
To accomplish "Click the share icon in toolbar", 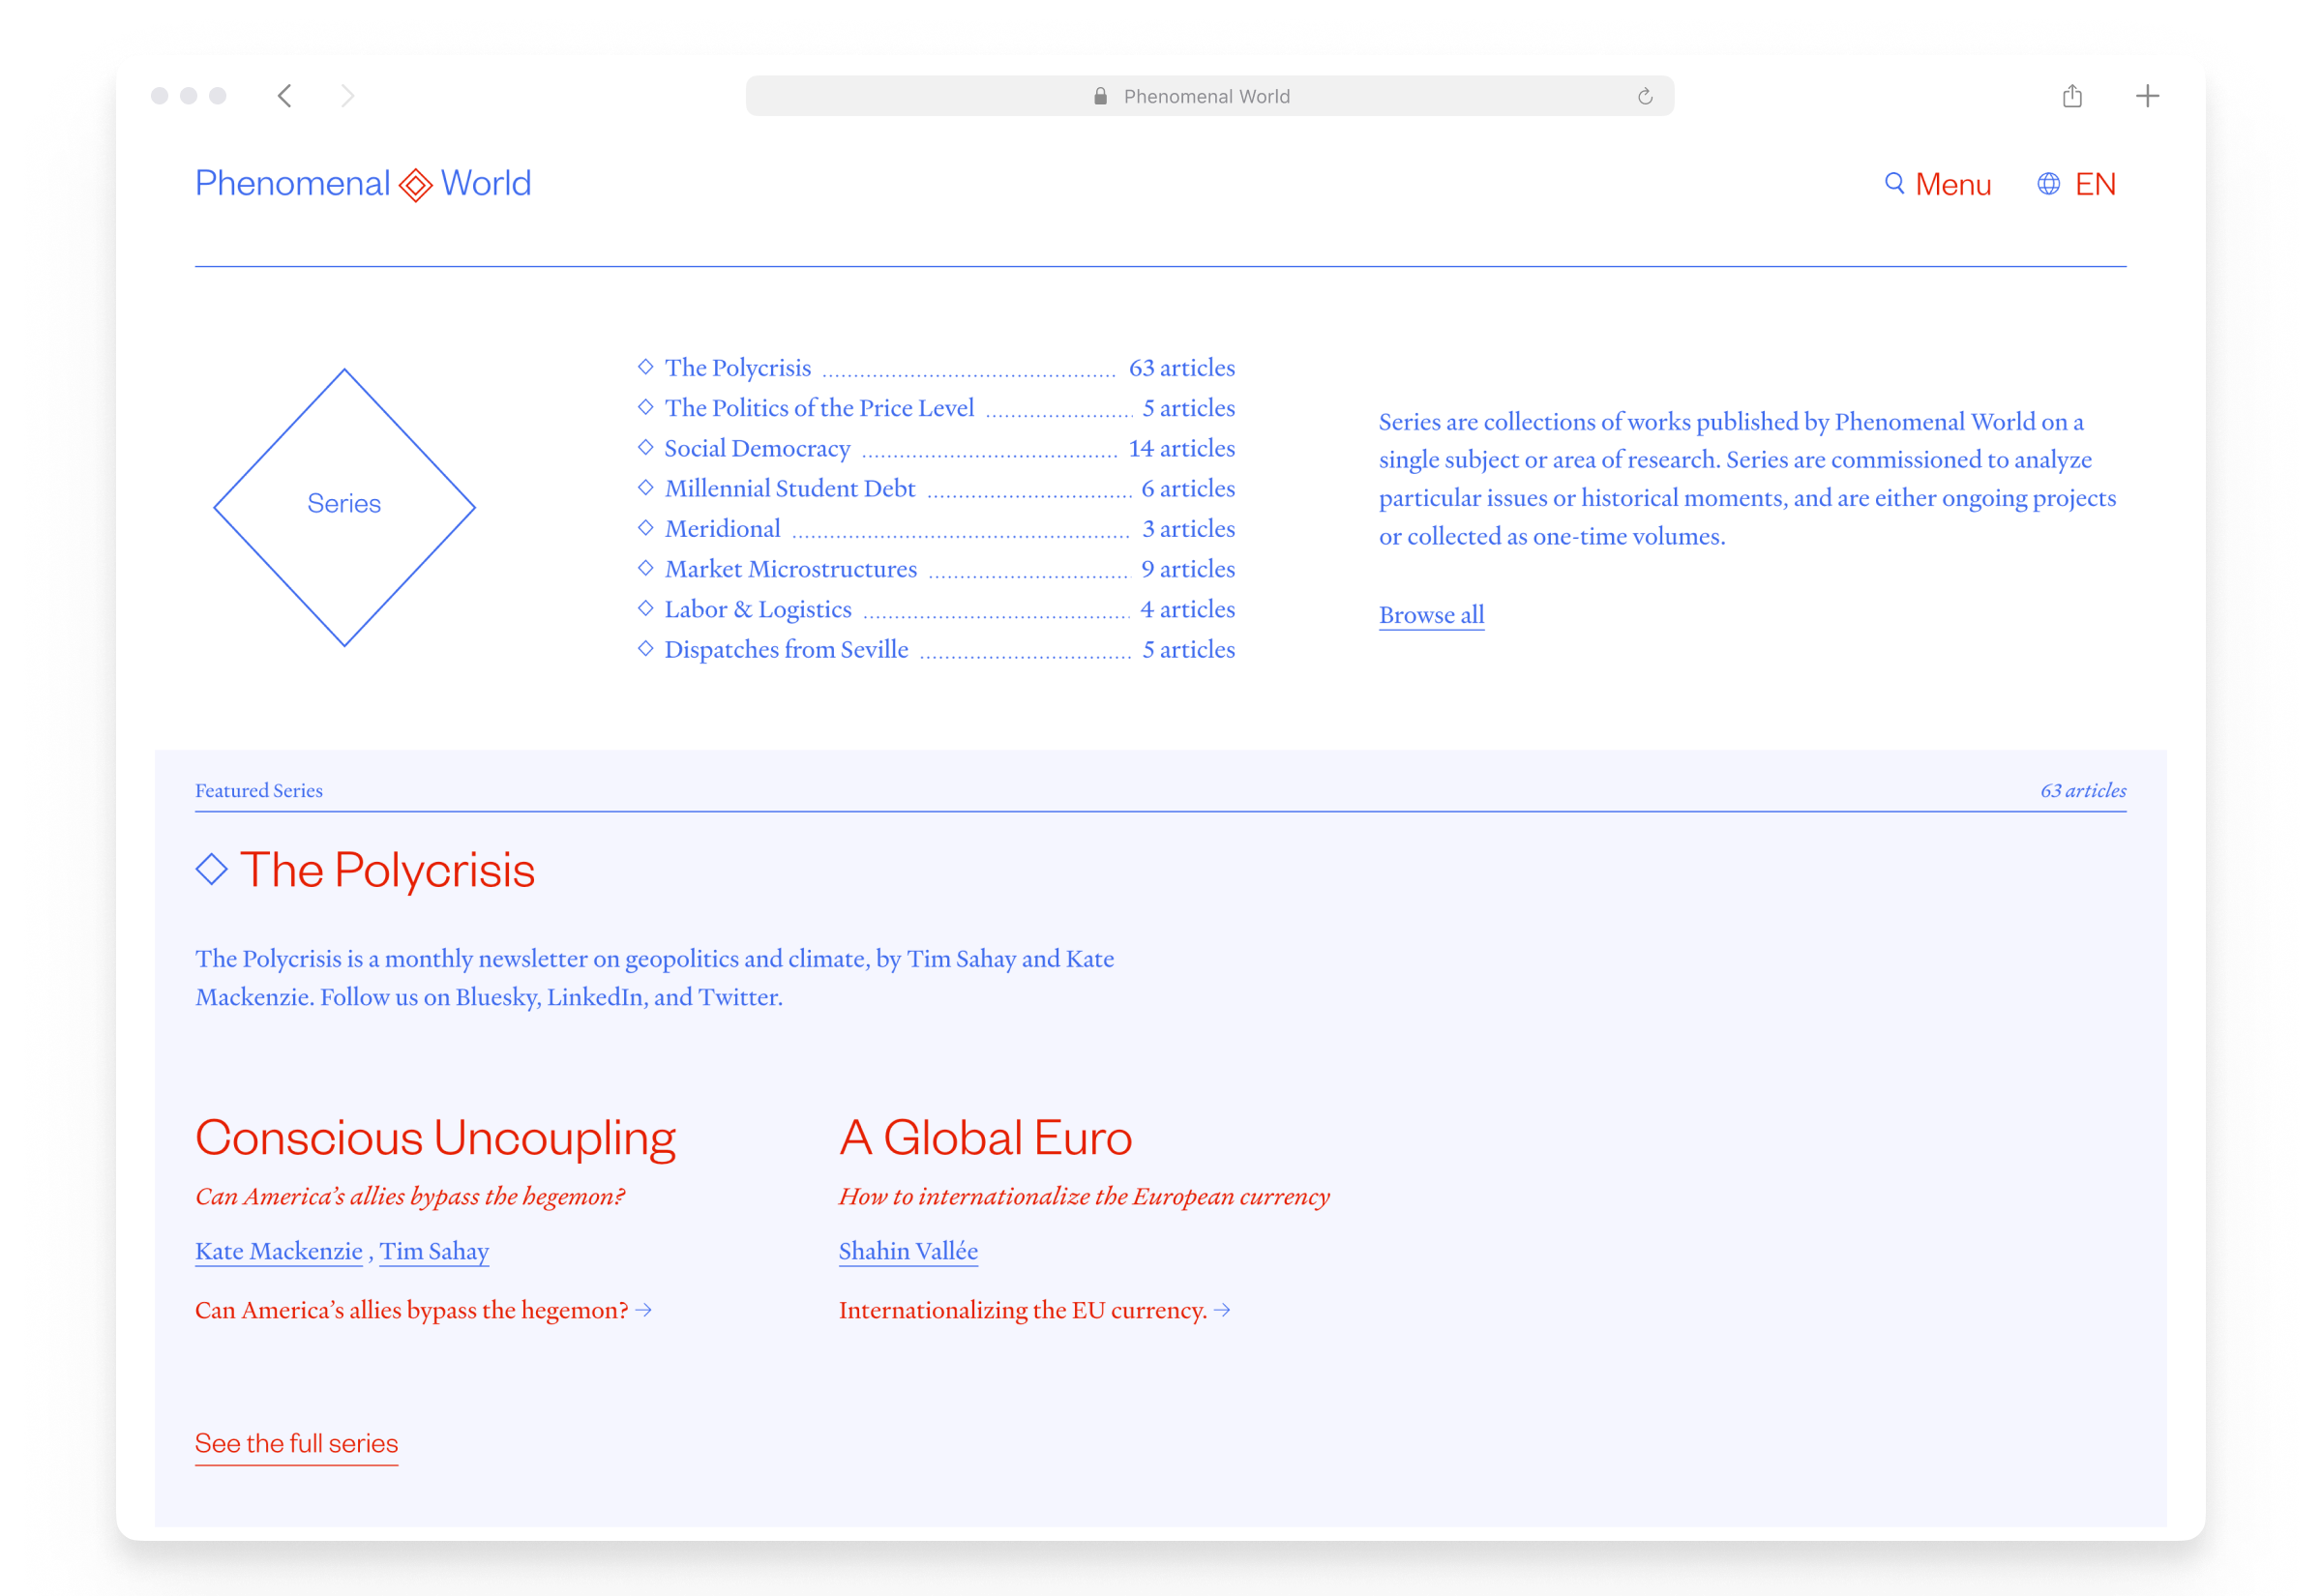I will tap(2072, 96).
